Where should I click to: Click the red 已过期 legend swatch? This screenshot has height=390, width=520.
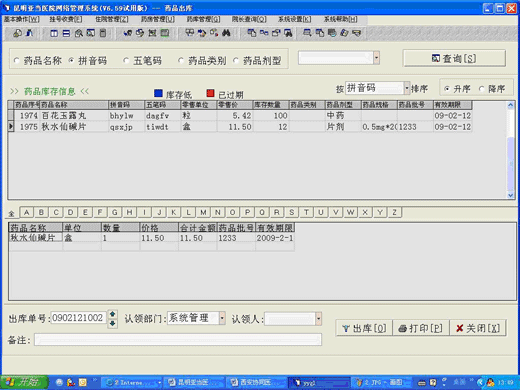coord(210,93)
